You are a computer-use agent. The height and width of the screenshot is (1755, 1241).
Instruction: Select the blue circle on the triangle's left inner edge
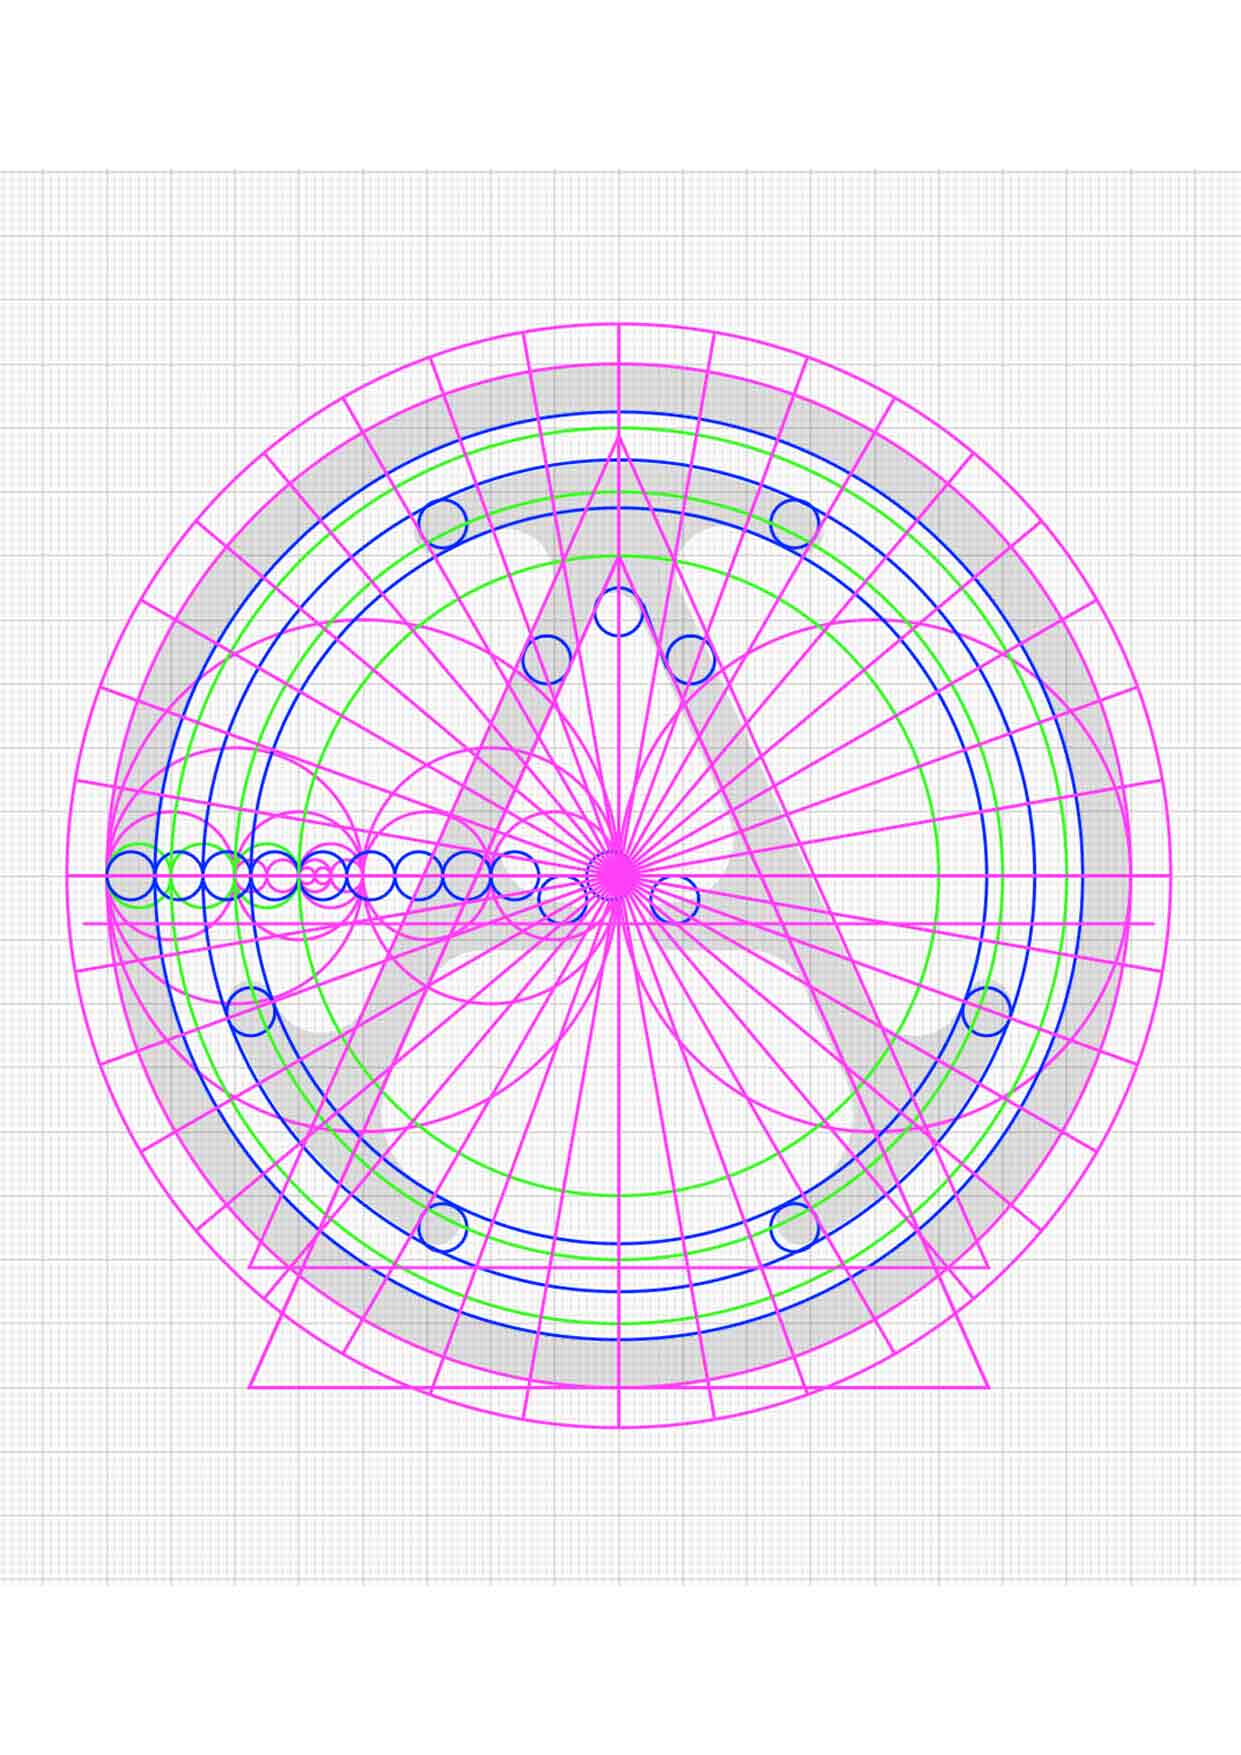546,660
